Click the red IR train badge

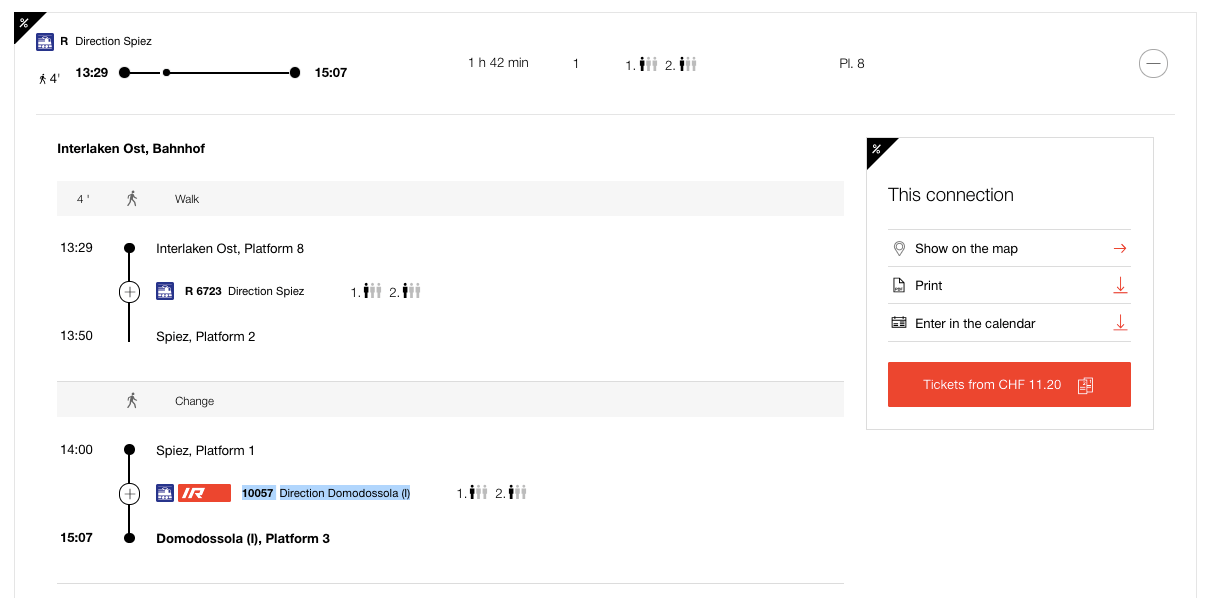pos(204,493)
